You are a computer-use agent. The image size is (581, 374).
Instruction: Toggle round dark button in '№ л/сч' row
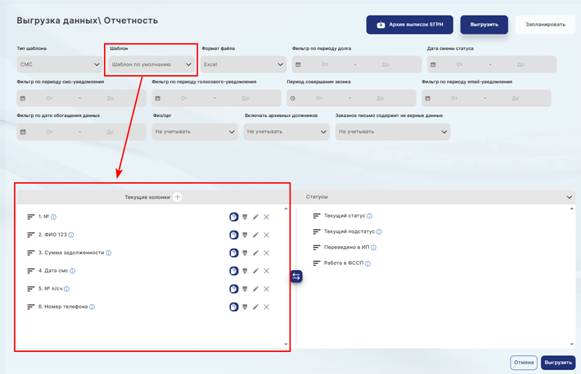click(234, 289)
